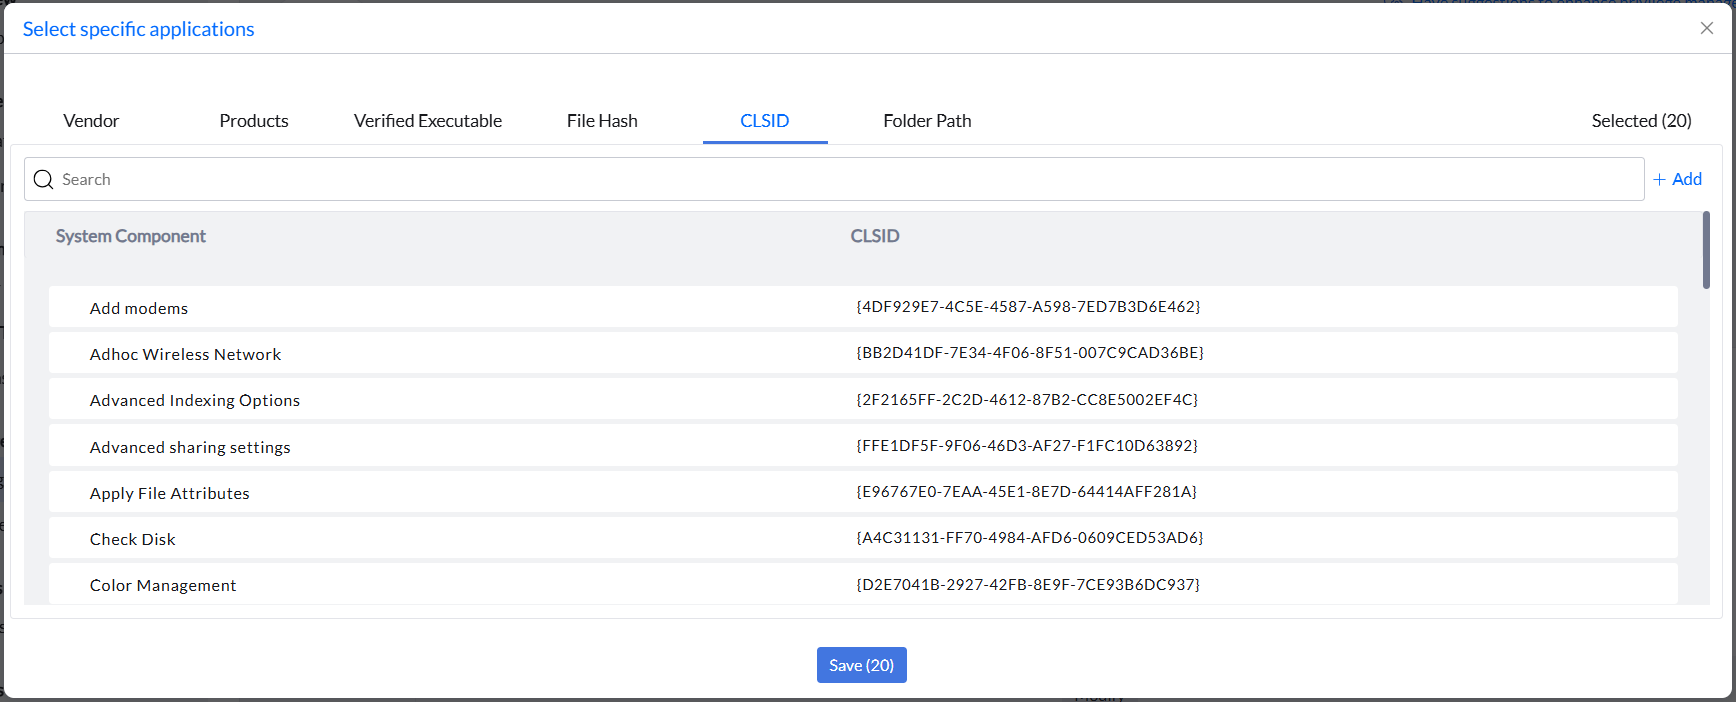Select the Adhoc Wireless Network row

point(863,353)
